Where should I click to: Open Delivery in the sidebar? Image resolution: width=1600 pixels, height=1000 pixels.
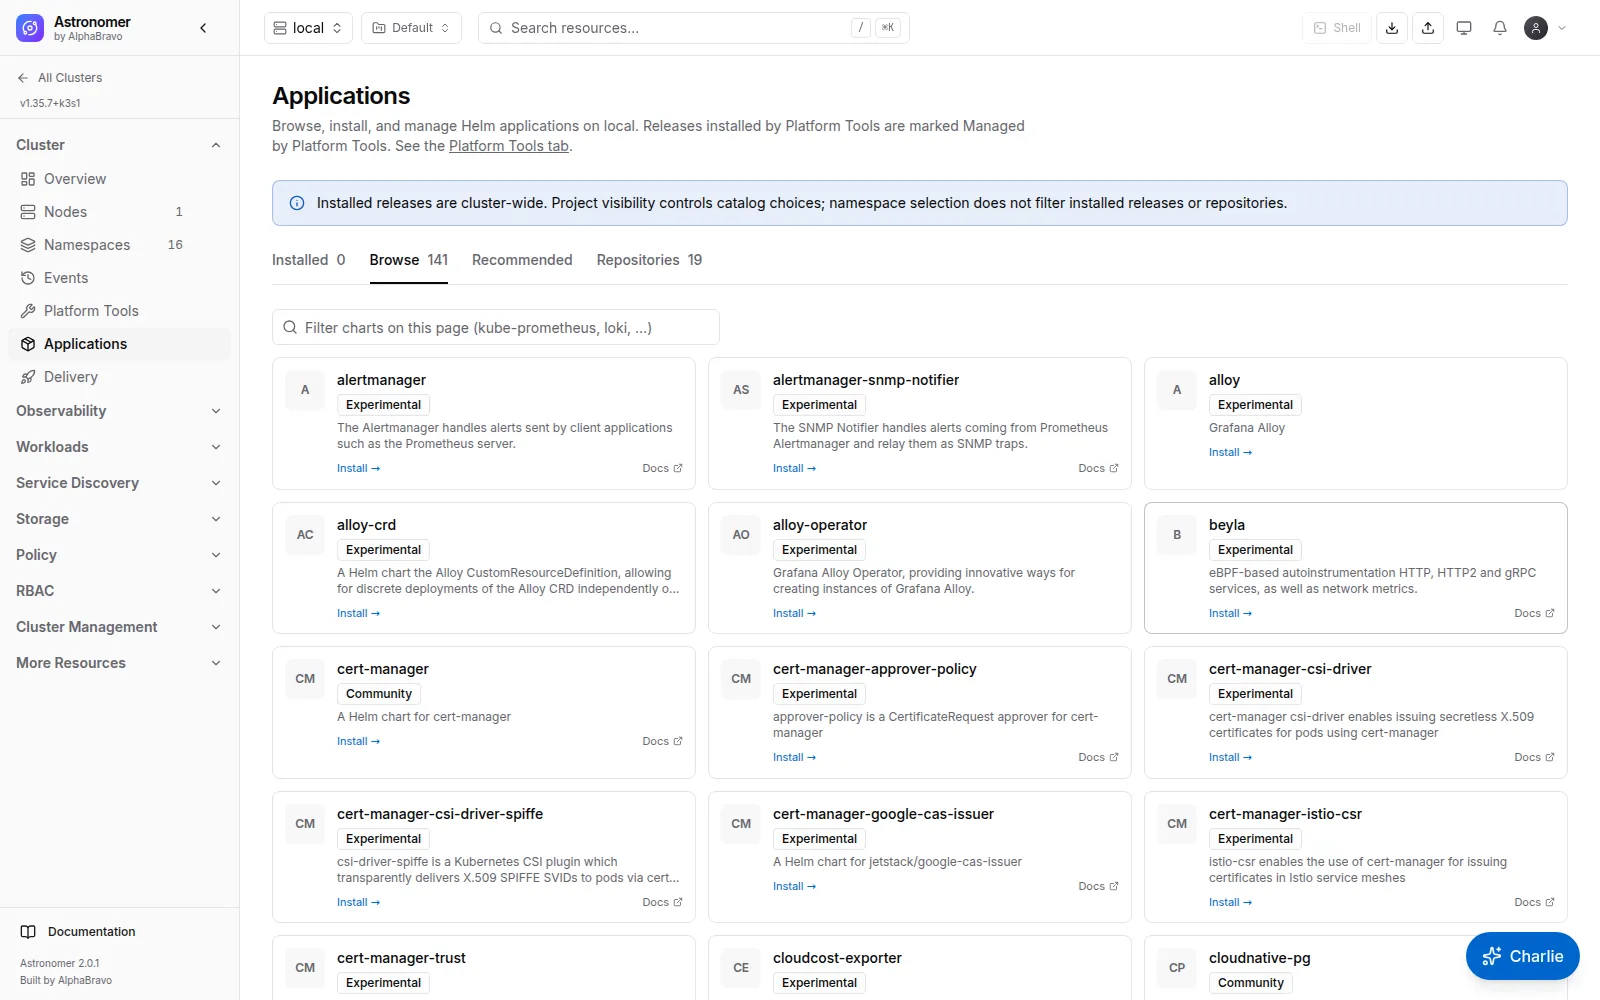point(119,377)
